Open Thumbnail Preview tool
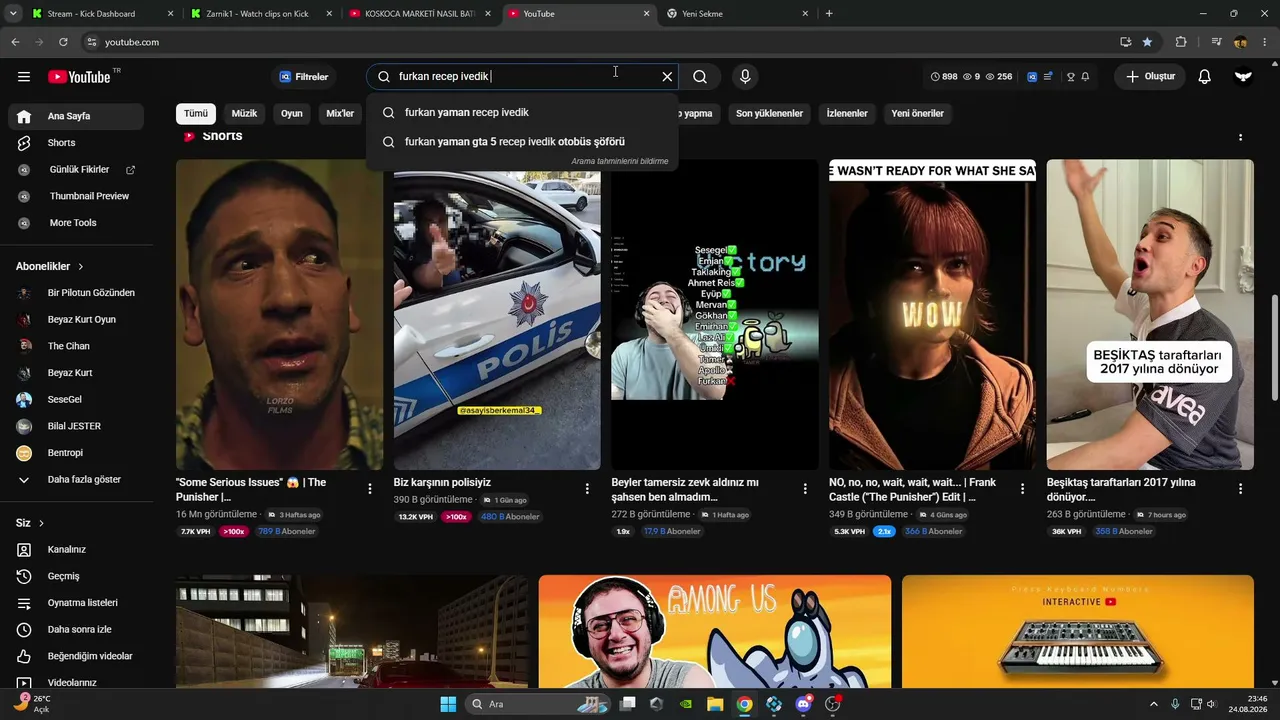 pos(76,197)
